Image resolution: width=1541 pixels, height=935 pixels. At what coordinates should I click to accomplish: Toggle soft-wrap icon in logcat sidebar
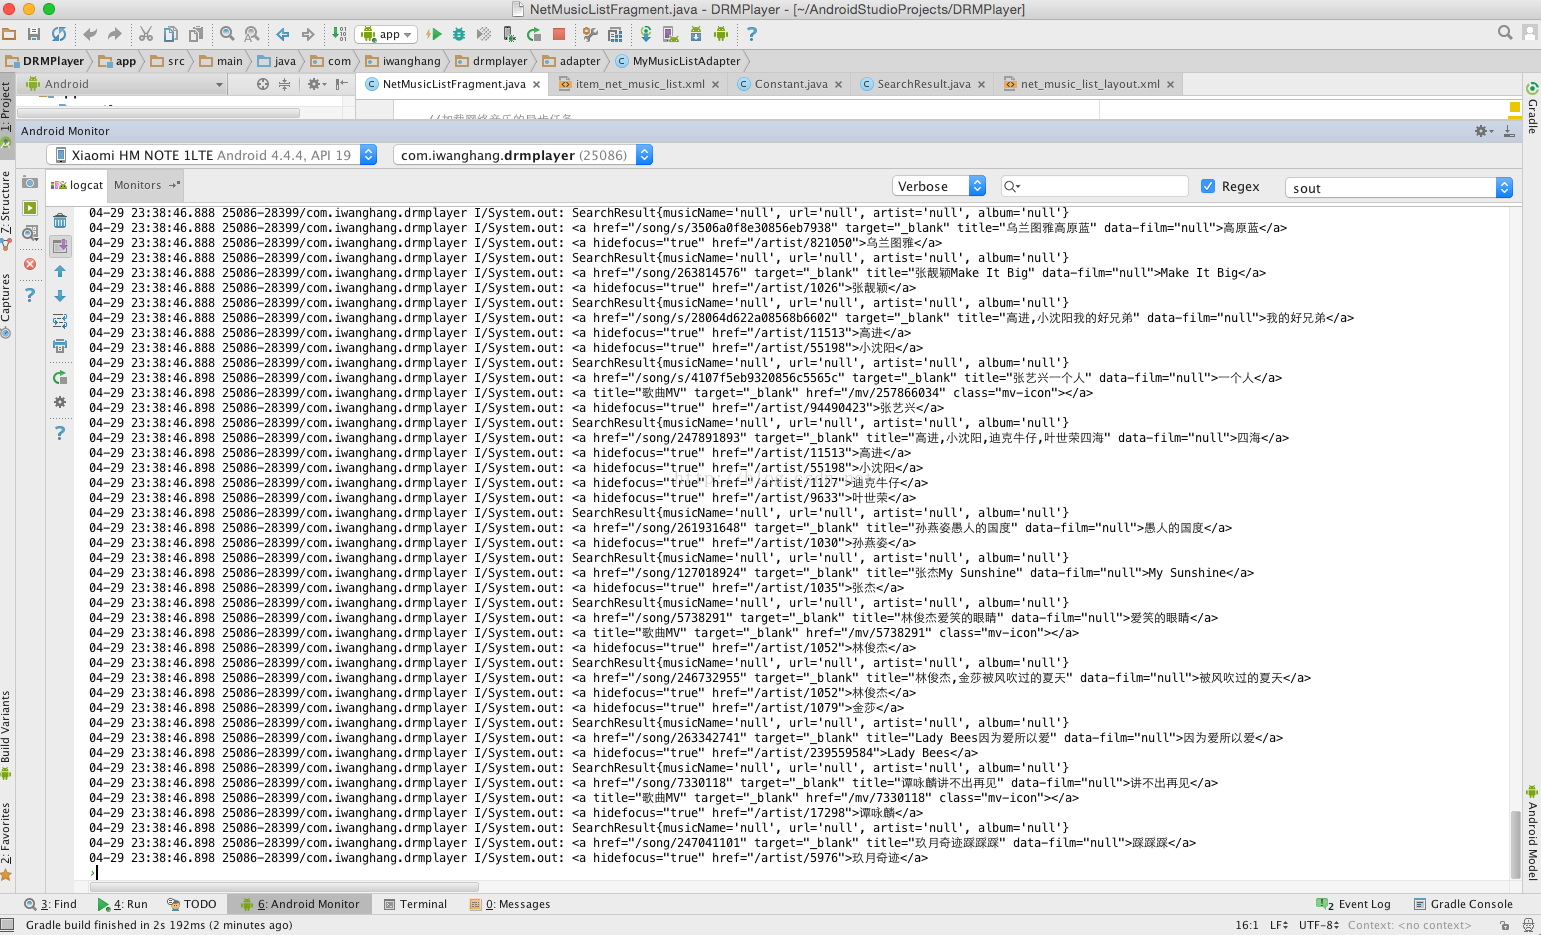coord(60,321)
